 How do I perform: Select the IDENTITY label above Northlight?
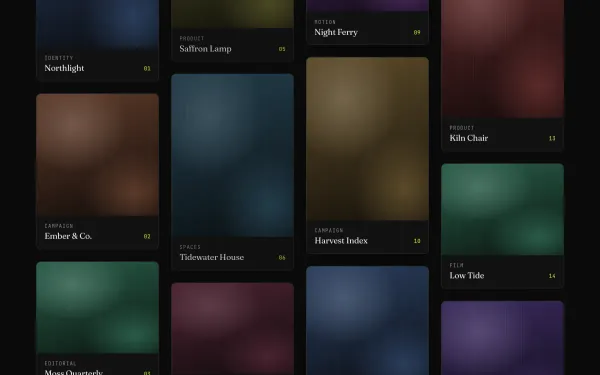(x=59, y=58)
